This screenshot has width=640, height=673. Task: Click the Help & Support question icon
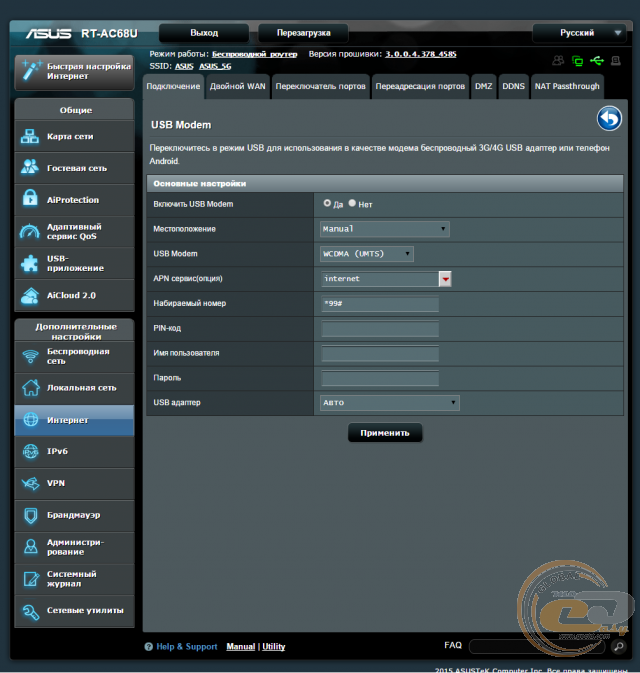tap(149, 647)
